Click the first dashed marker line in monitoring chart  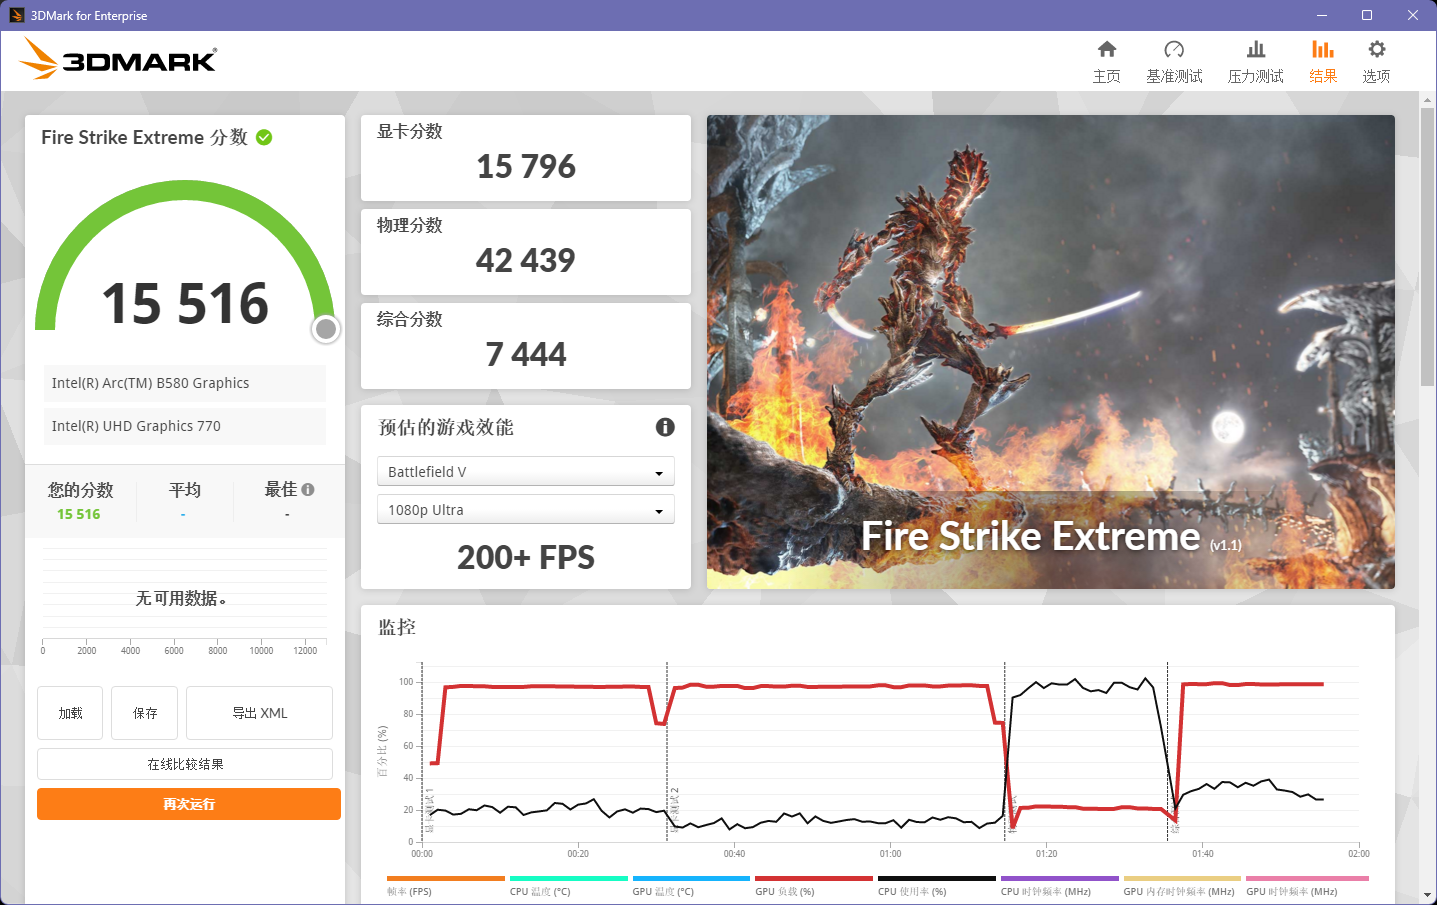pos(422,750)
